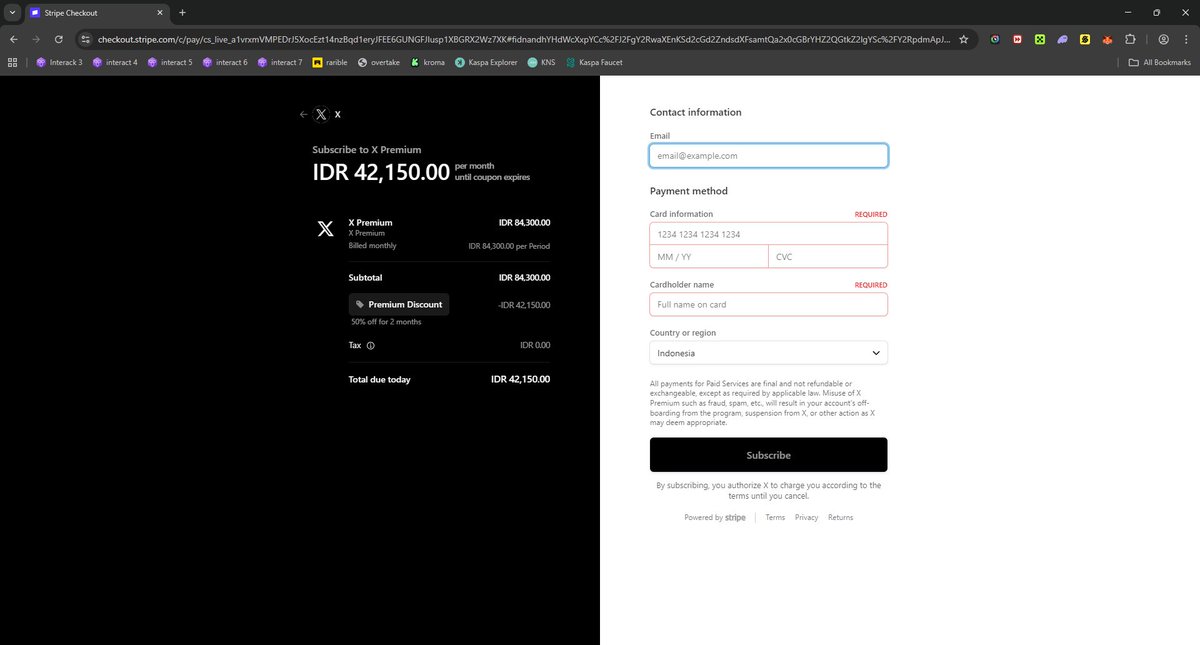Reload the Stripe Checkout page

pyautogui.click(x=58, y=39)
